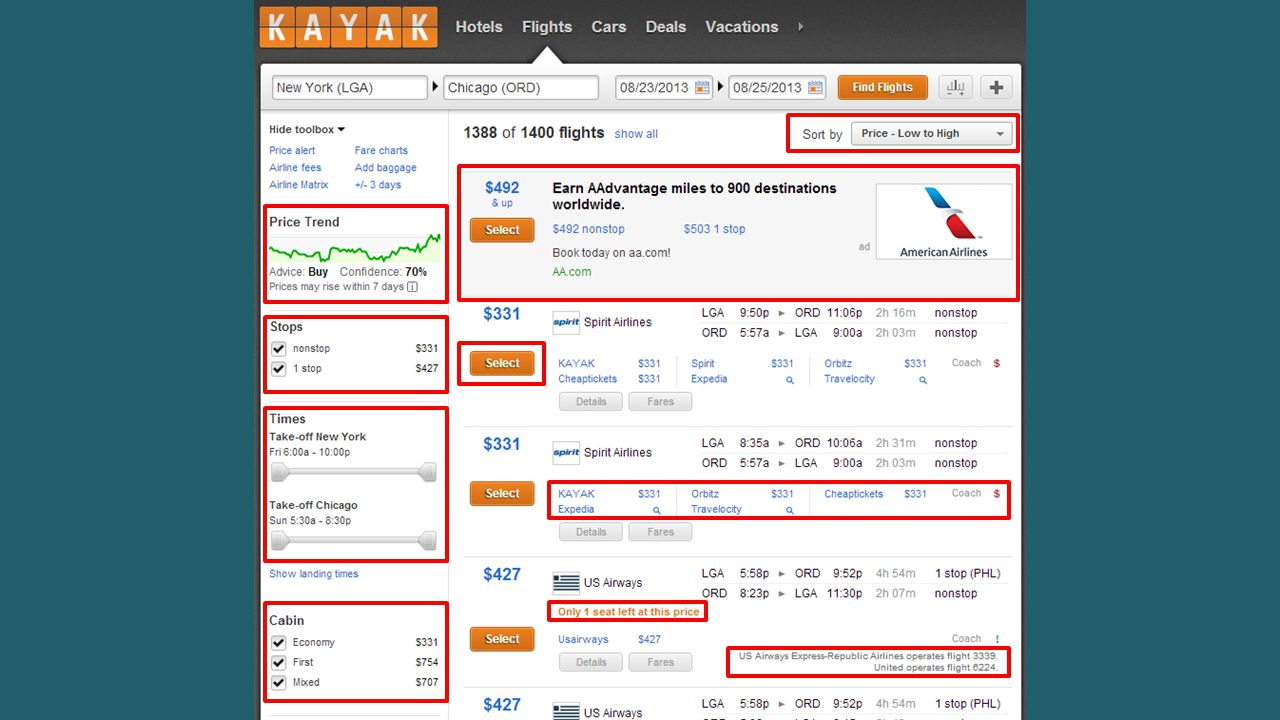1280x720 pixels.
Task: Click the Find Flights button
Action: 882,87
